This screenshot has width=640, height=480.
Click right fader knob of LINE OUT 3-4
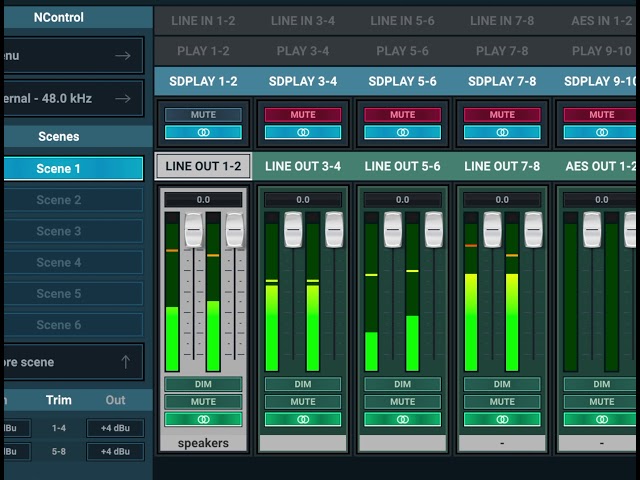point(334,230)
